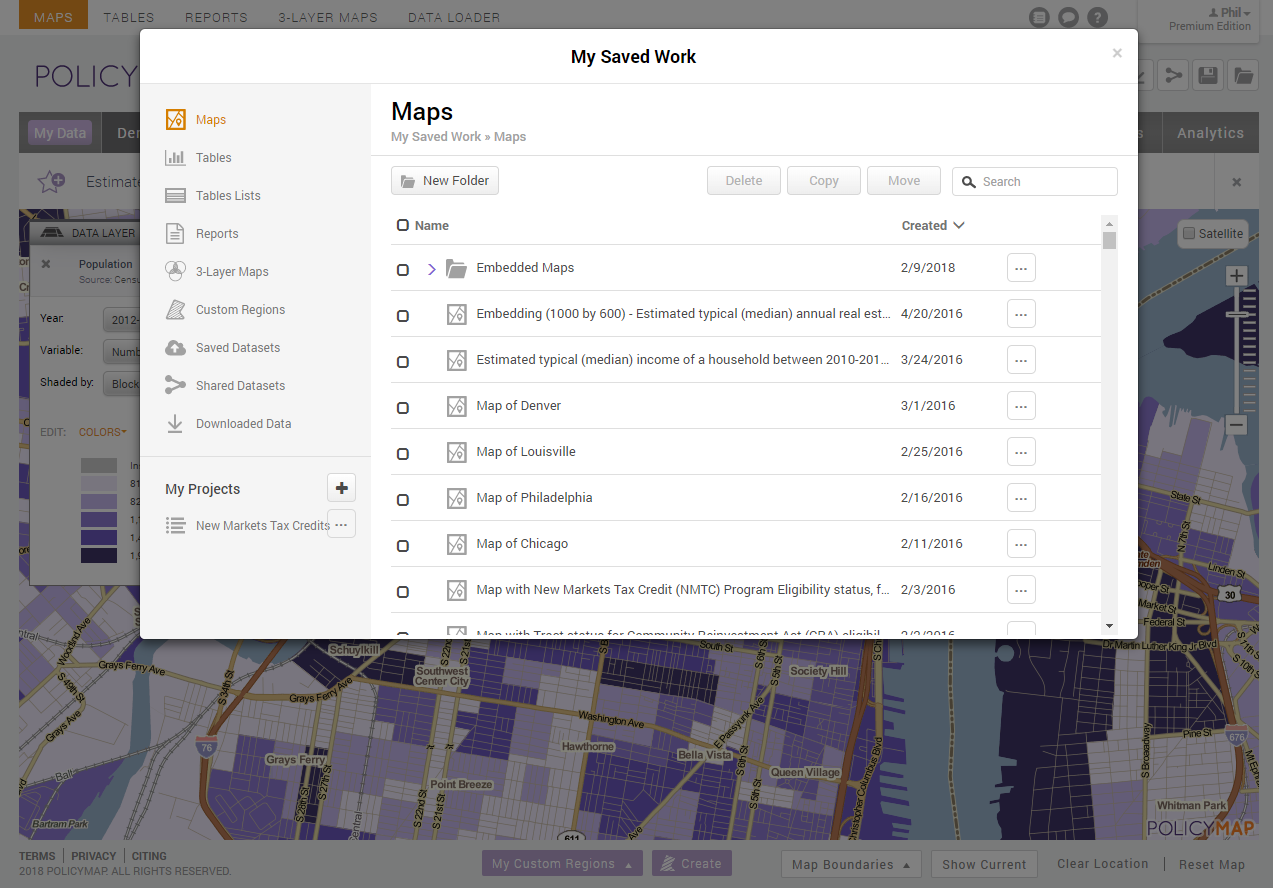Check the Map of Philadelphia checkbox

pyautogui.click(x=403, y=500)
